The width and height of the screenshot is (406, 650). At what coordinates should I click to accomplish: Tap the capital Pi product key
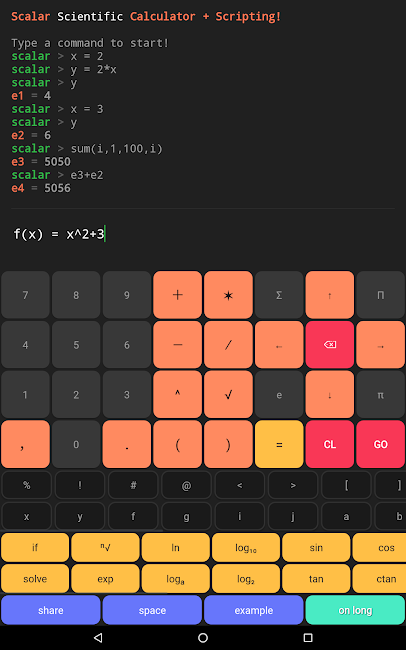tap(380, 295)
